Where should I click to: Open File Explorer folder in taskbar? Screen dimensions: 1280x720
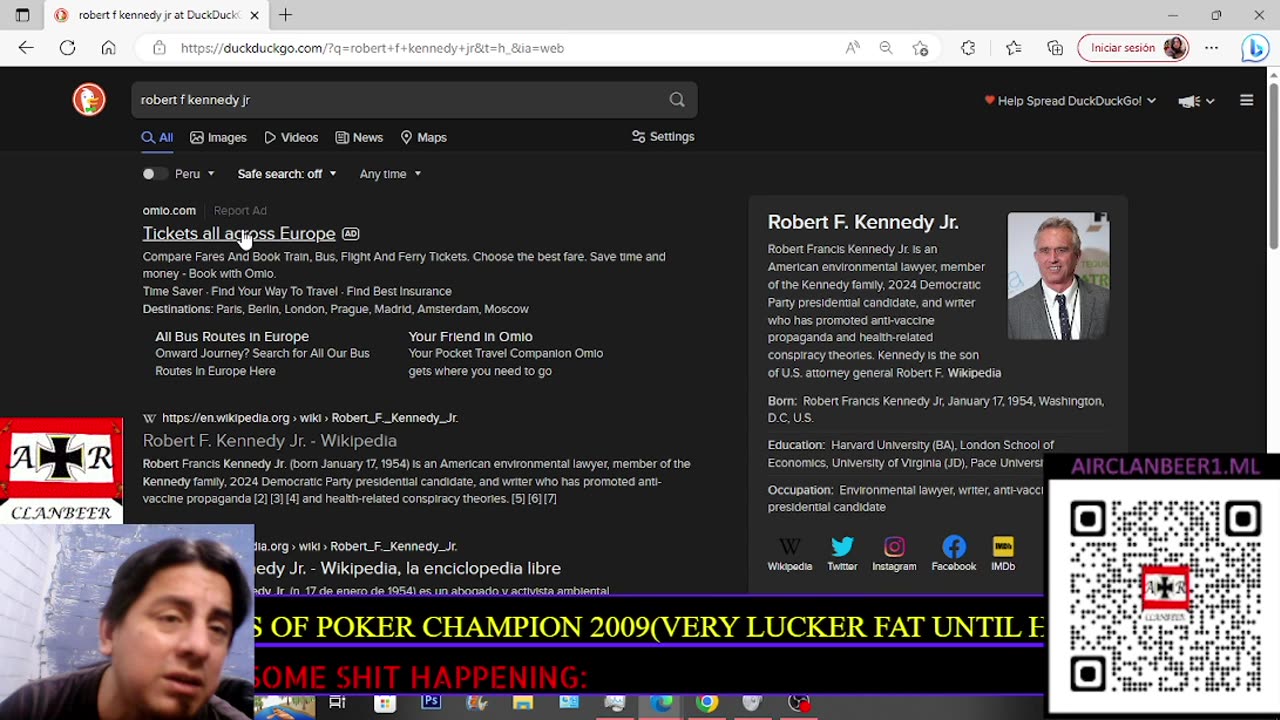pyautogui.click(x=523, y=703)
